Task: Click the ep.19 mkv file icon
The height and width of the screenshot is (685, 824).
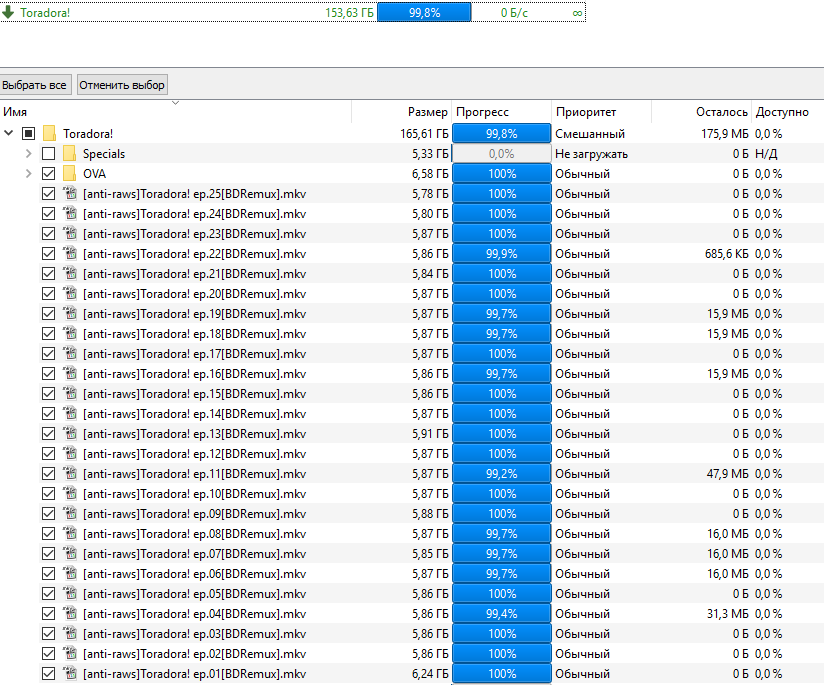Action: pos(70,313)
